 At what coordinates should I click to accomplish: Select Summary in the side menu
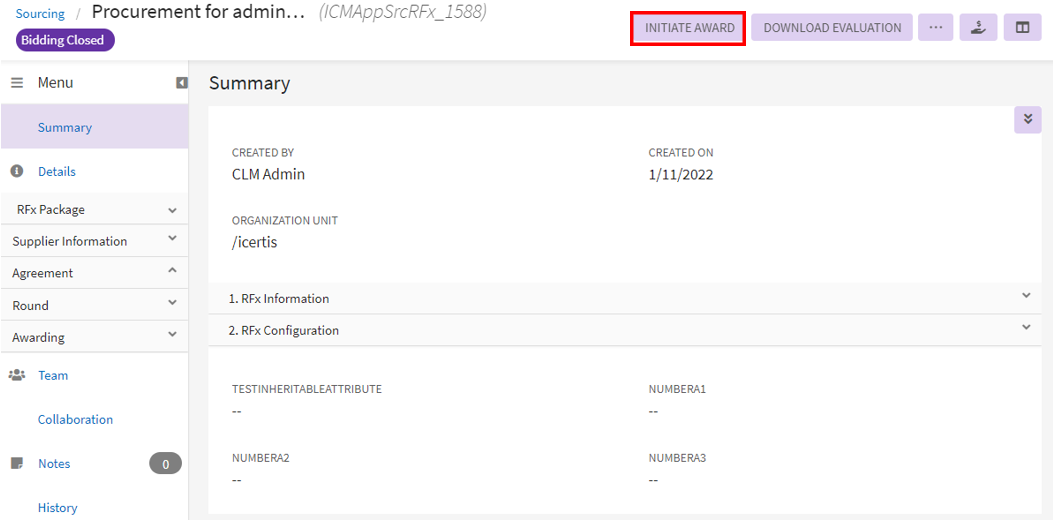[x=65, y=128]
